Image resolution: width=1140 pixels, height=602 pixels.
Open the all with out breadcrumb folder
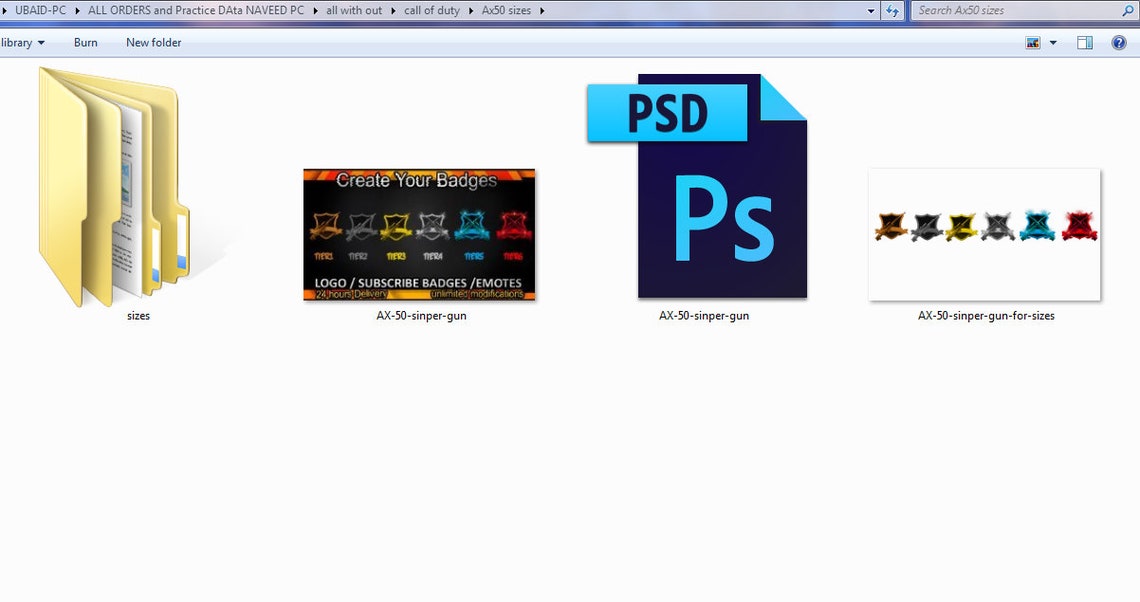pos(353,10)
